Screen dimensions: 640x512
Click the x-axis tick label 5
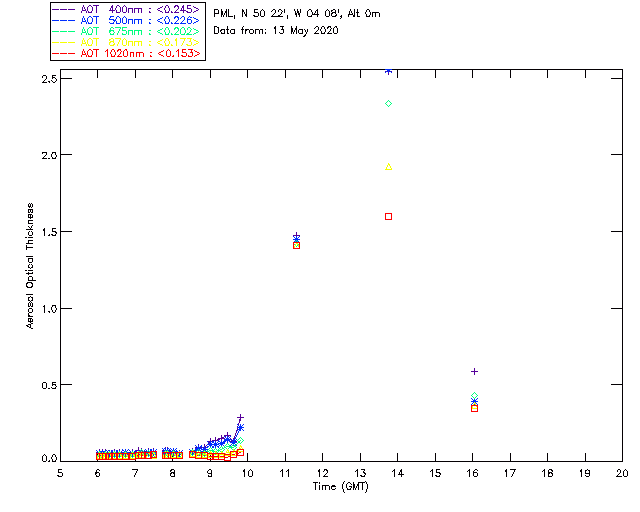(60, 473)
